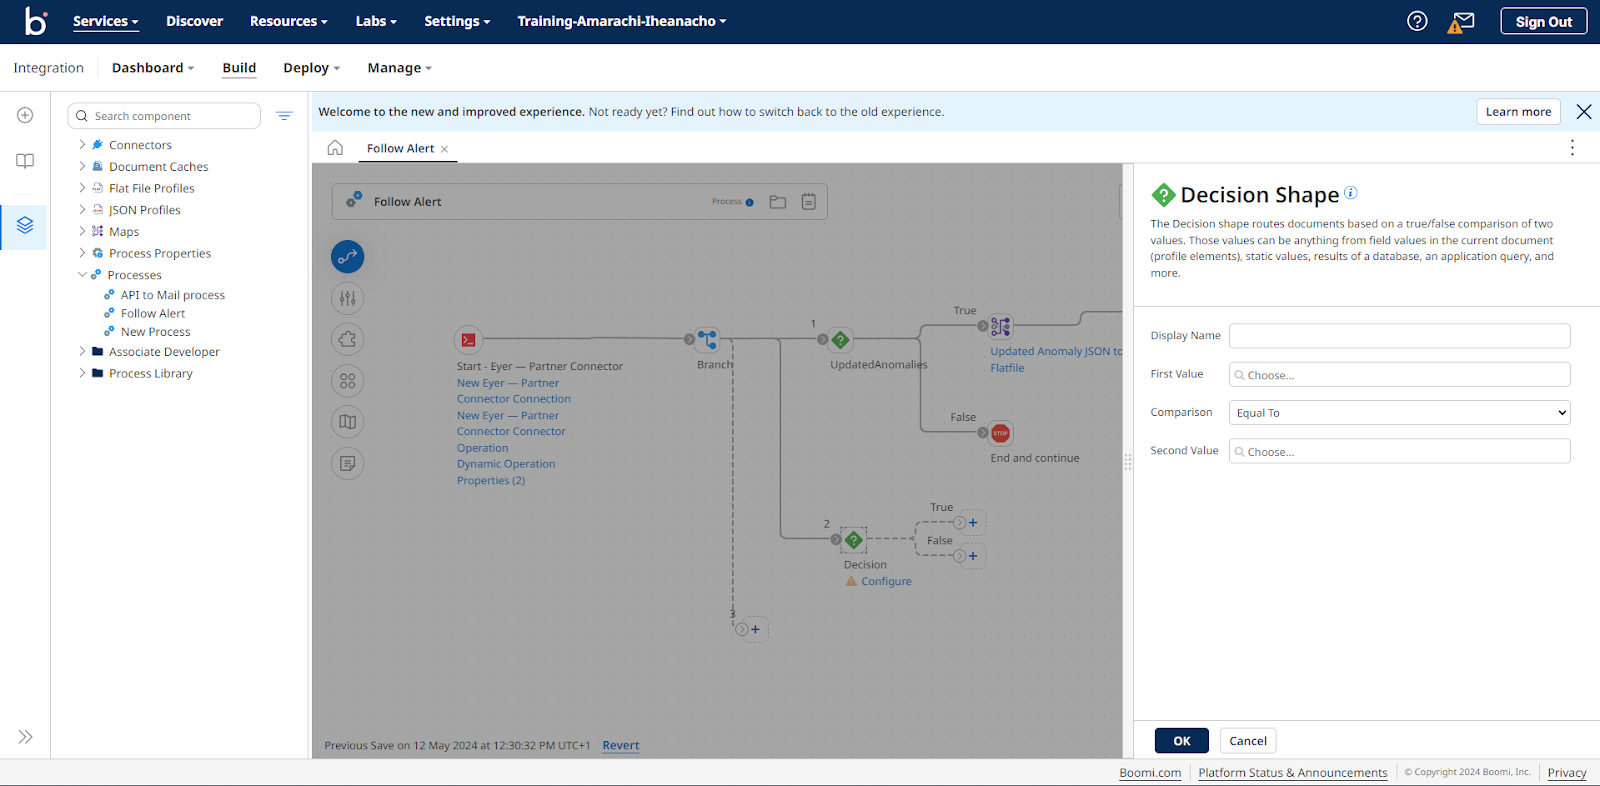Screen dimensions: 1600x786
Task: Expand the Process Properties node
Action: coord(82,253)
